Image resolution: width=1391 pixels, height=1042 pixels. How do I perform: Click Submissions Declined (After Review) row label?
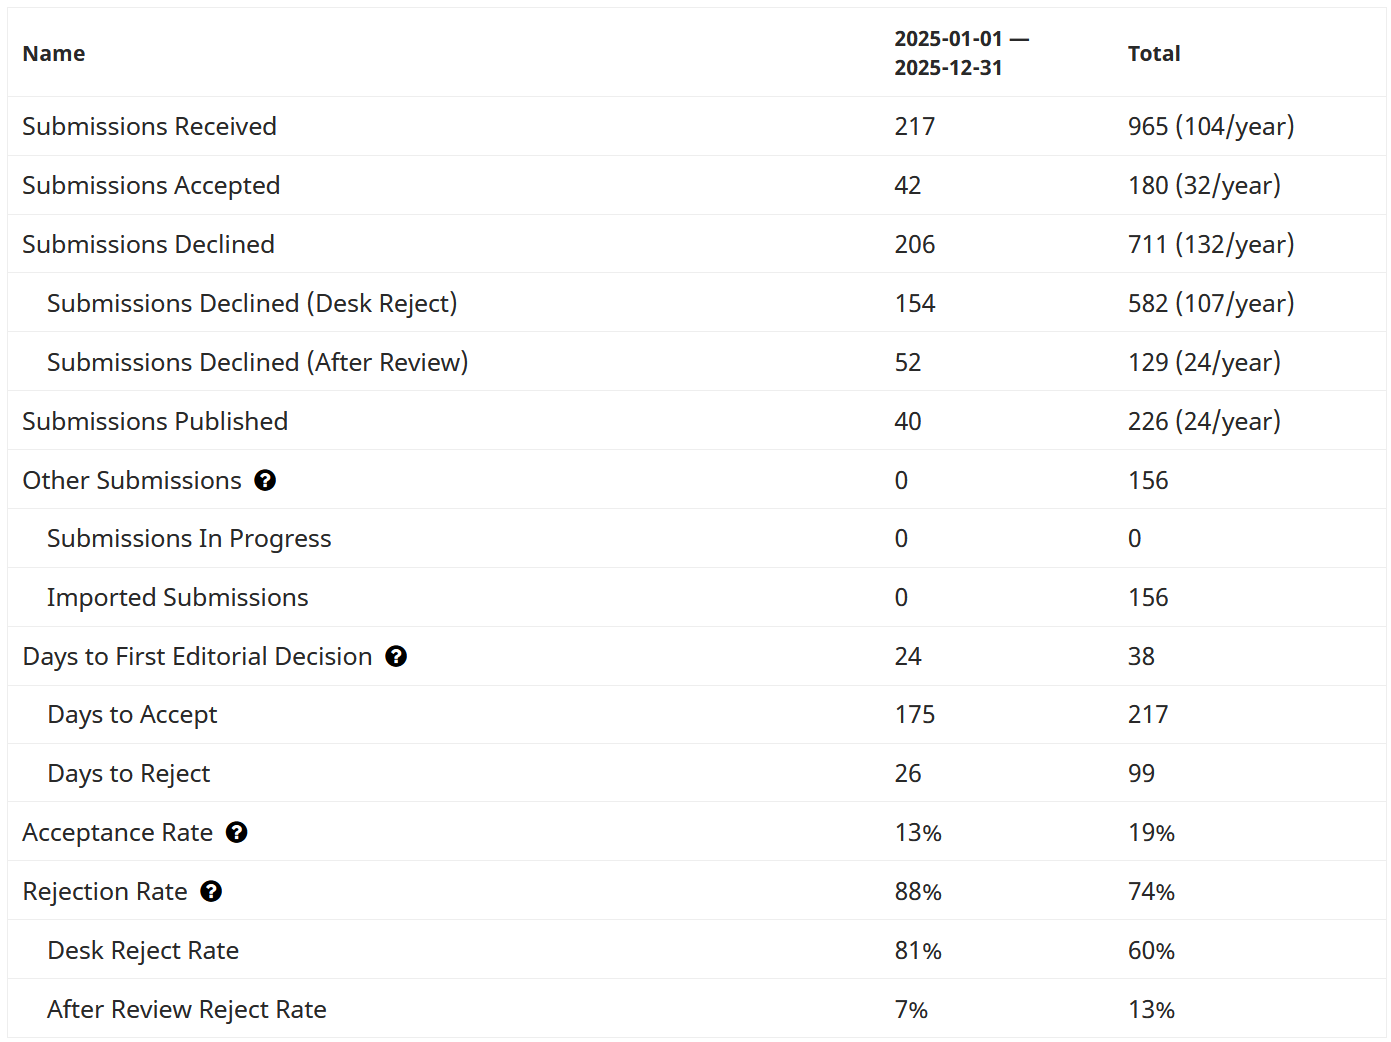[x=257, y=363]
